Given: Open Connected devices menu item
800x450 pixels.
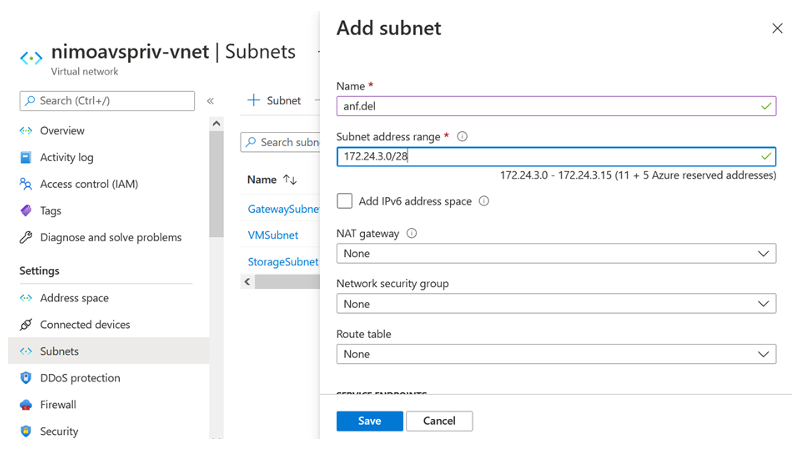Looking at the screenshot, I should click(85, 325).
